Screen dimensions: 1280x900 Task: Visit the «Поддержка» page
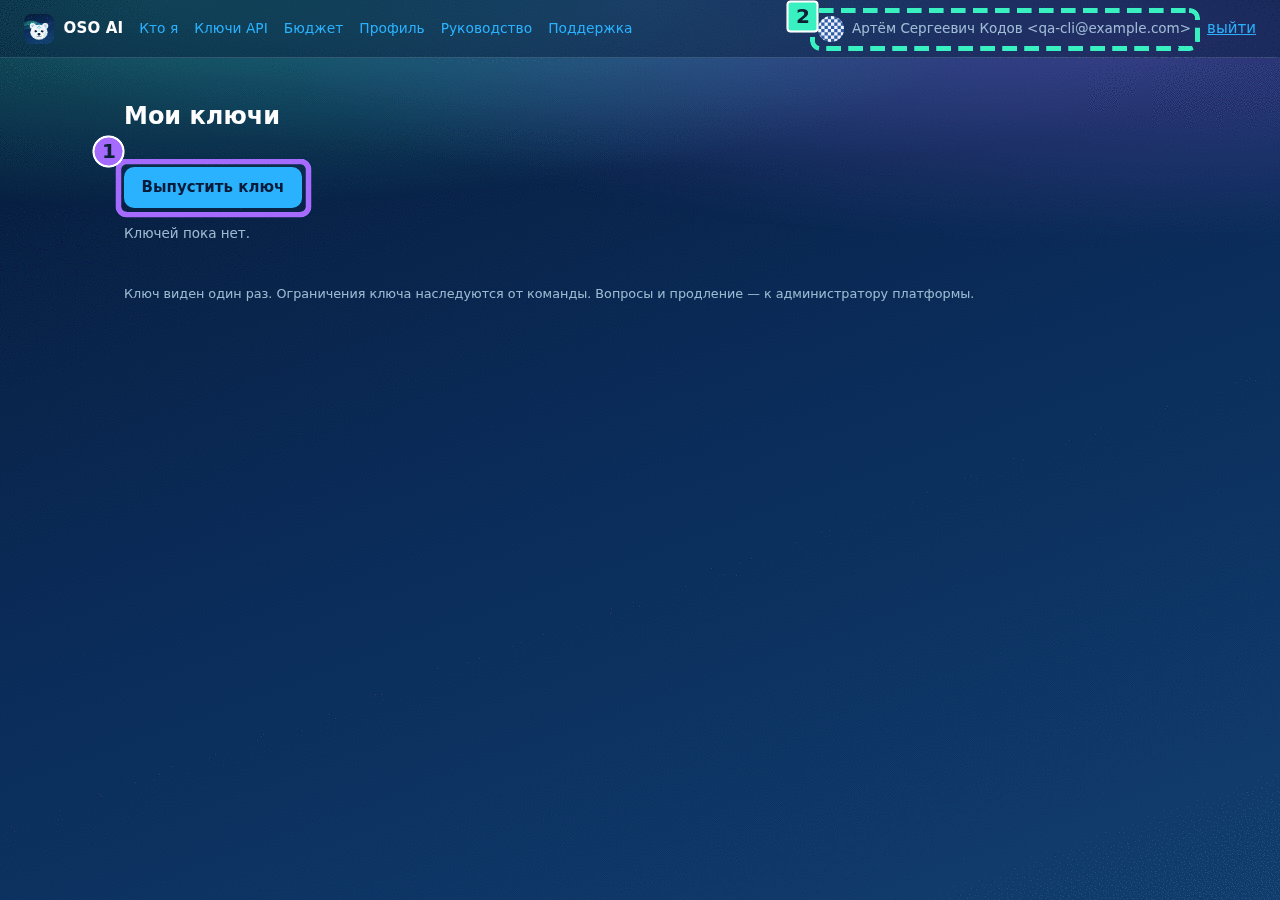(590, 28)
